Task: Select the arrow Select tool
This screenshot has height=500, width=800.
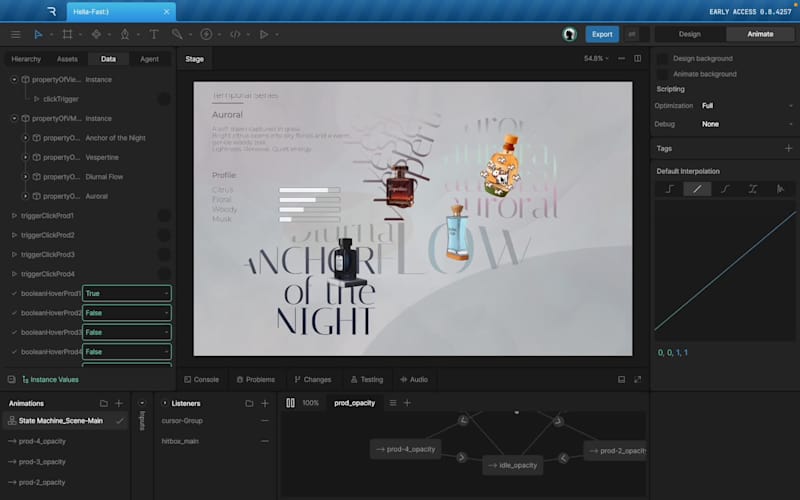Action: [x=38, y=34]
